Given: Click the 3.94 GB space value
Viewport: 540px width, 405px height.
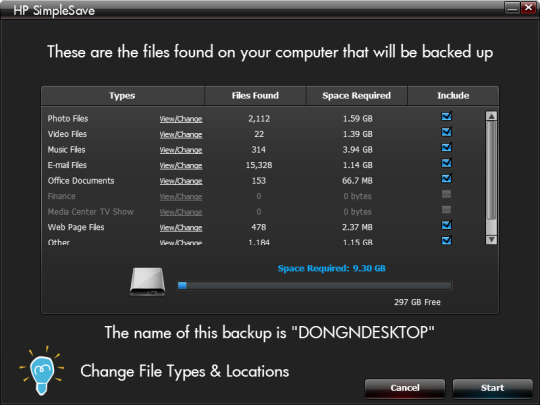Looking at the screenshot, I should point(357,150).
